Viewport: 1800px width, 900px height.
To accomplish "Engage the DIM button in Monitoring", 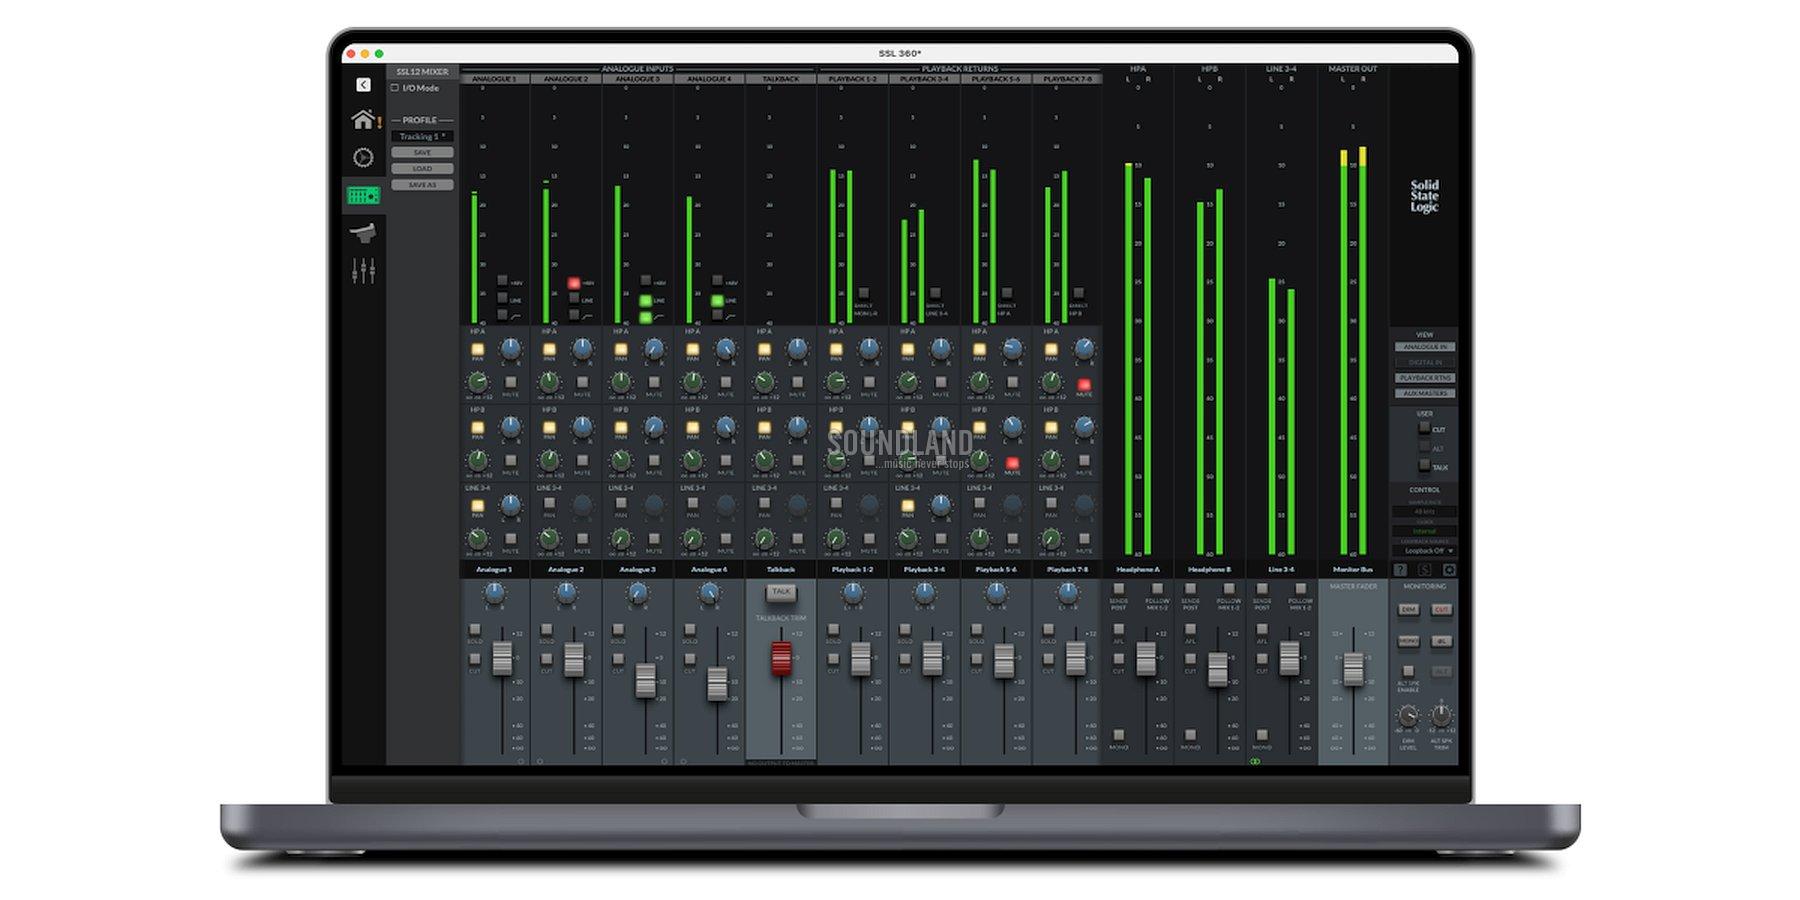I will (x=1409, y=610).
